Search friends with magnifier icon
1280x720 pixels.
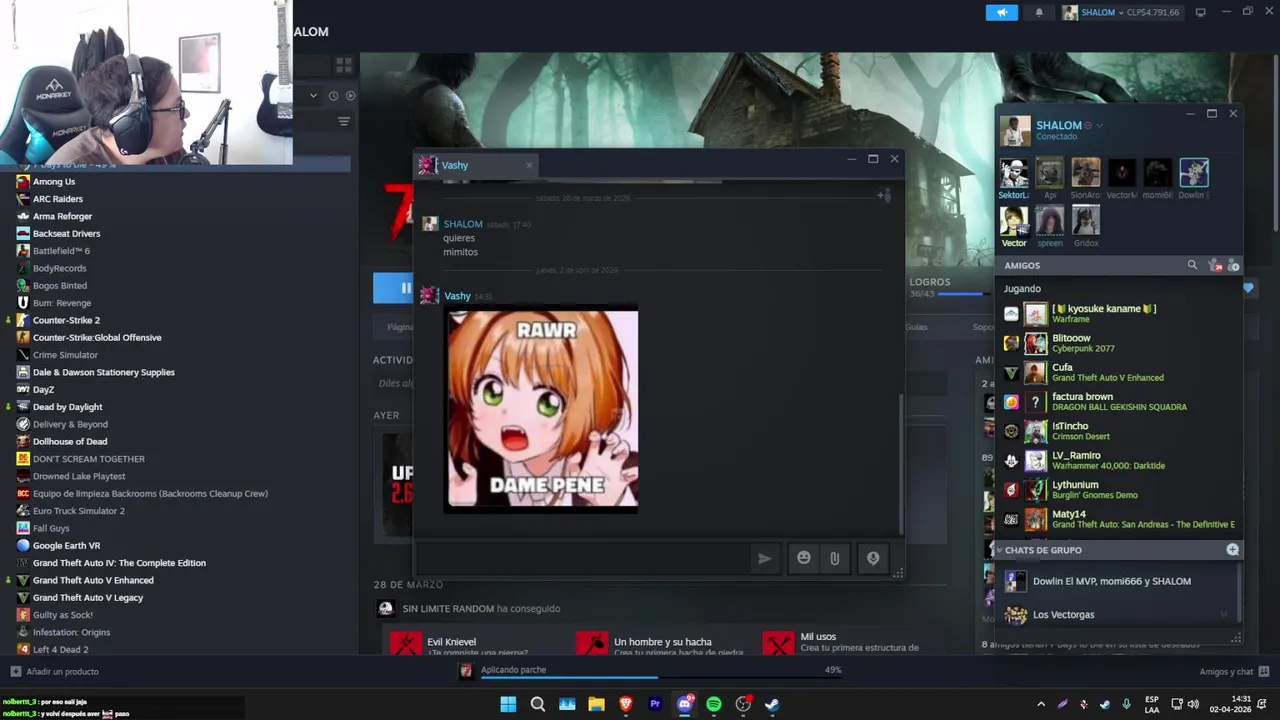pyautogui.click(x=1192, y=265)
